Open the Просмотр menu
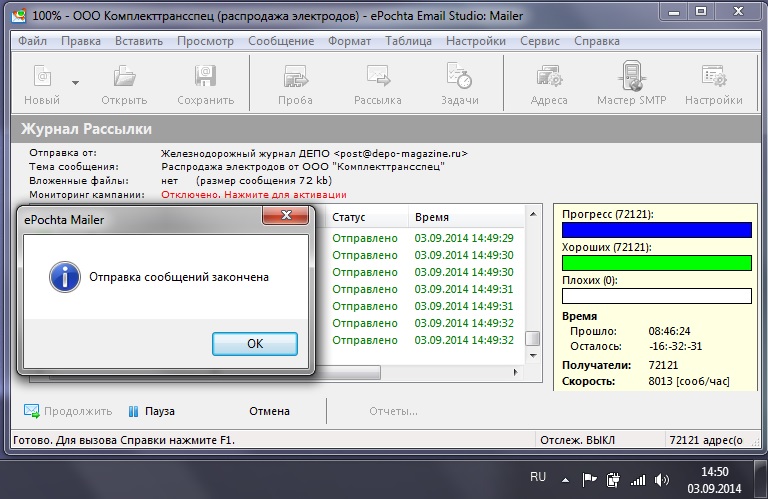Screen dimensions: 768x499 (x=205, y=41)
